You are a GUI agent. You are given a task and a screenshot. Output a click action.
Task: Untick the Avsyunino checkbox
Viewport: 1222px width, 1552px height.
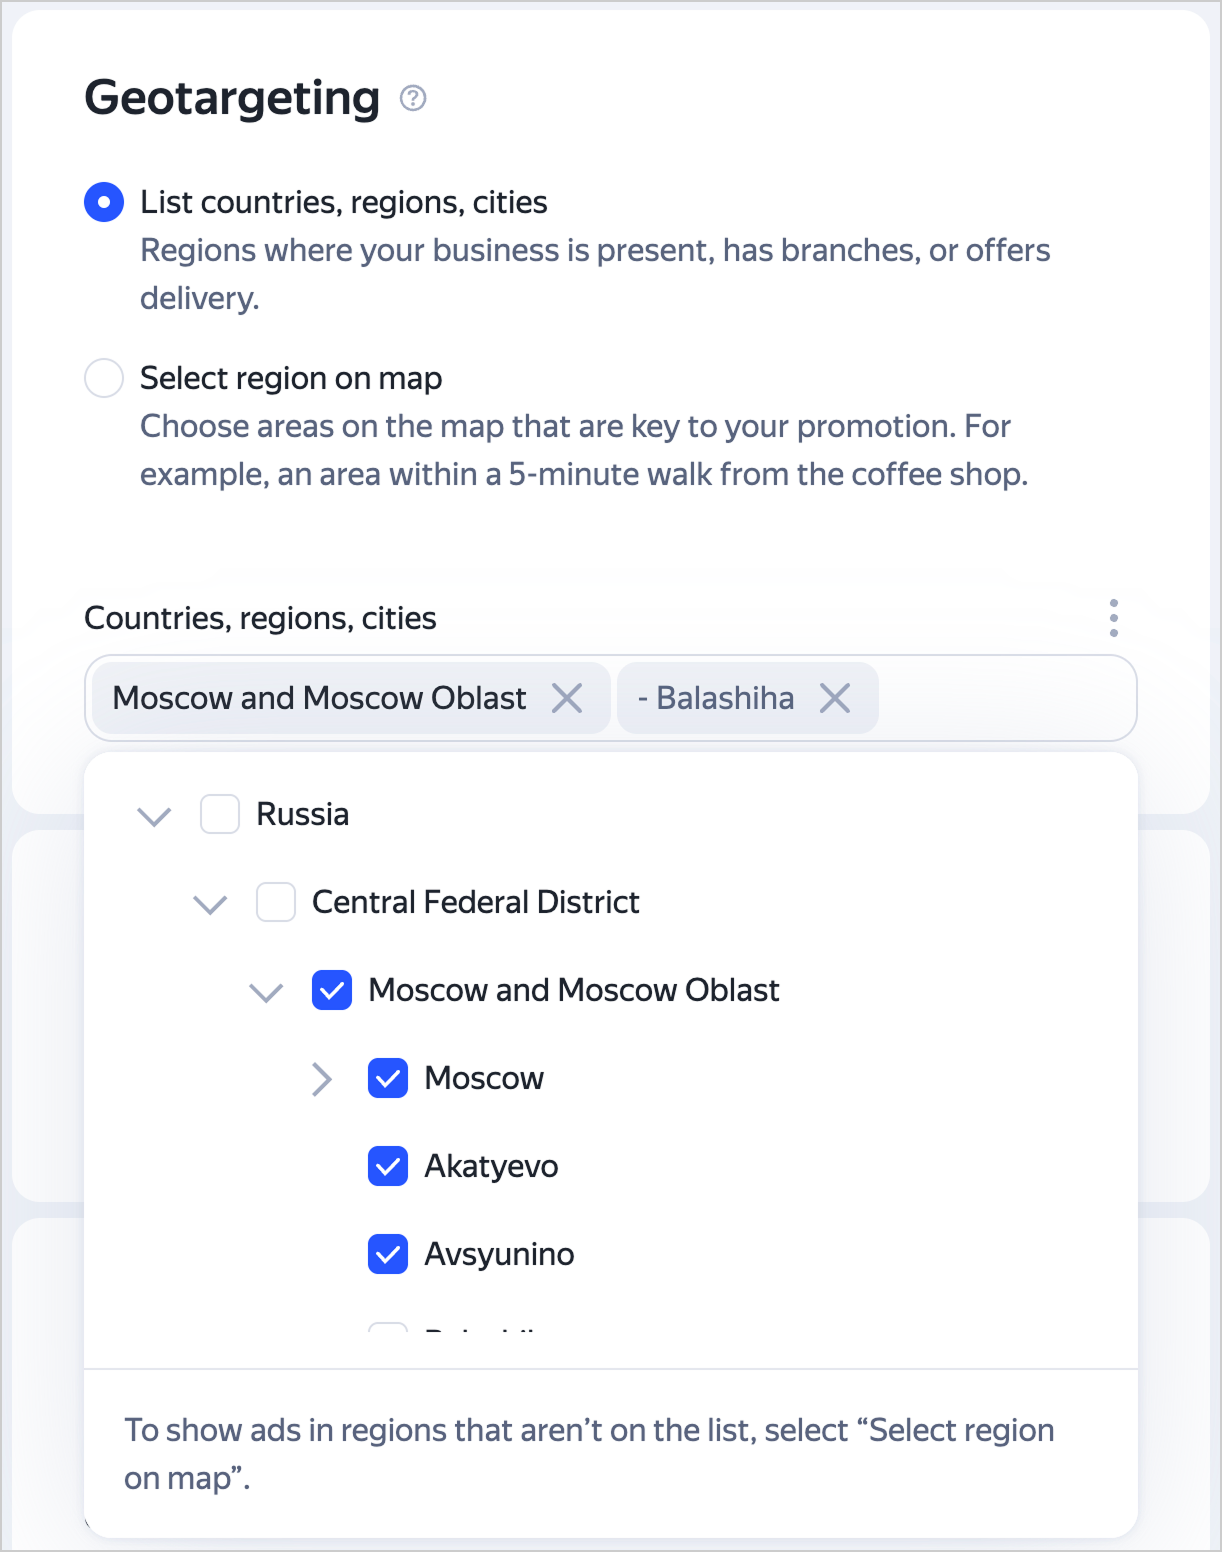pyautogui.click(x=388, y=1254)
